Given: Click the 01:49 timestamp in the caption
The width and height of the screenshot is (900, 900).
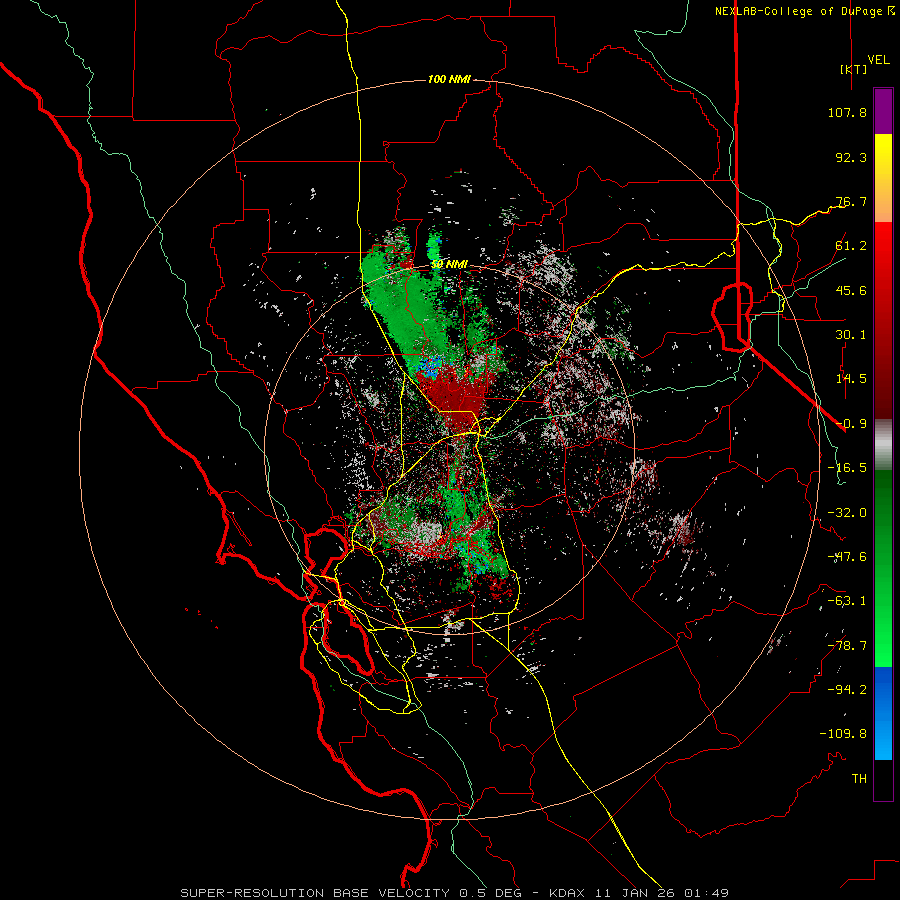Looking at the screenshot, I should point(707,893).
